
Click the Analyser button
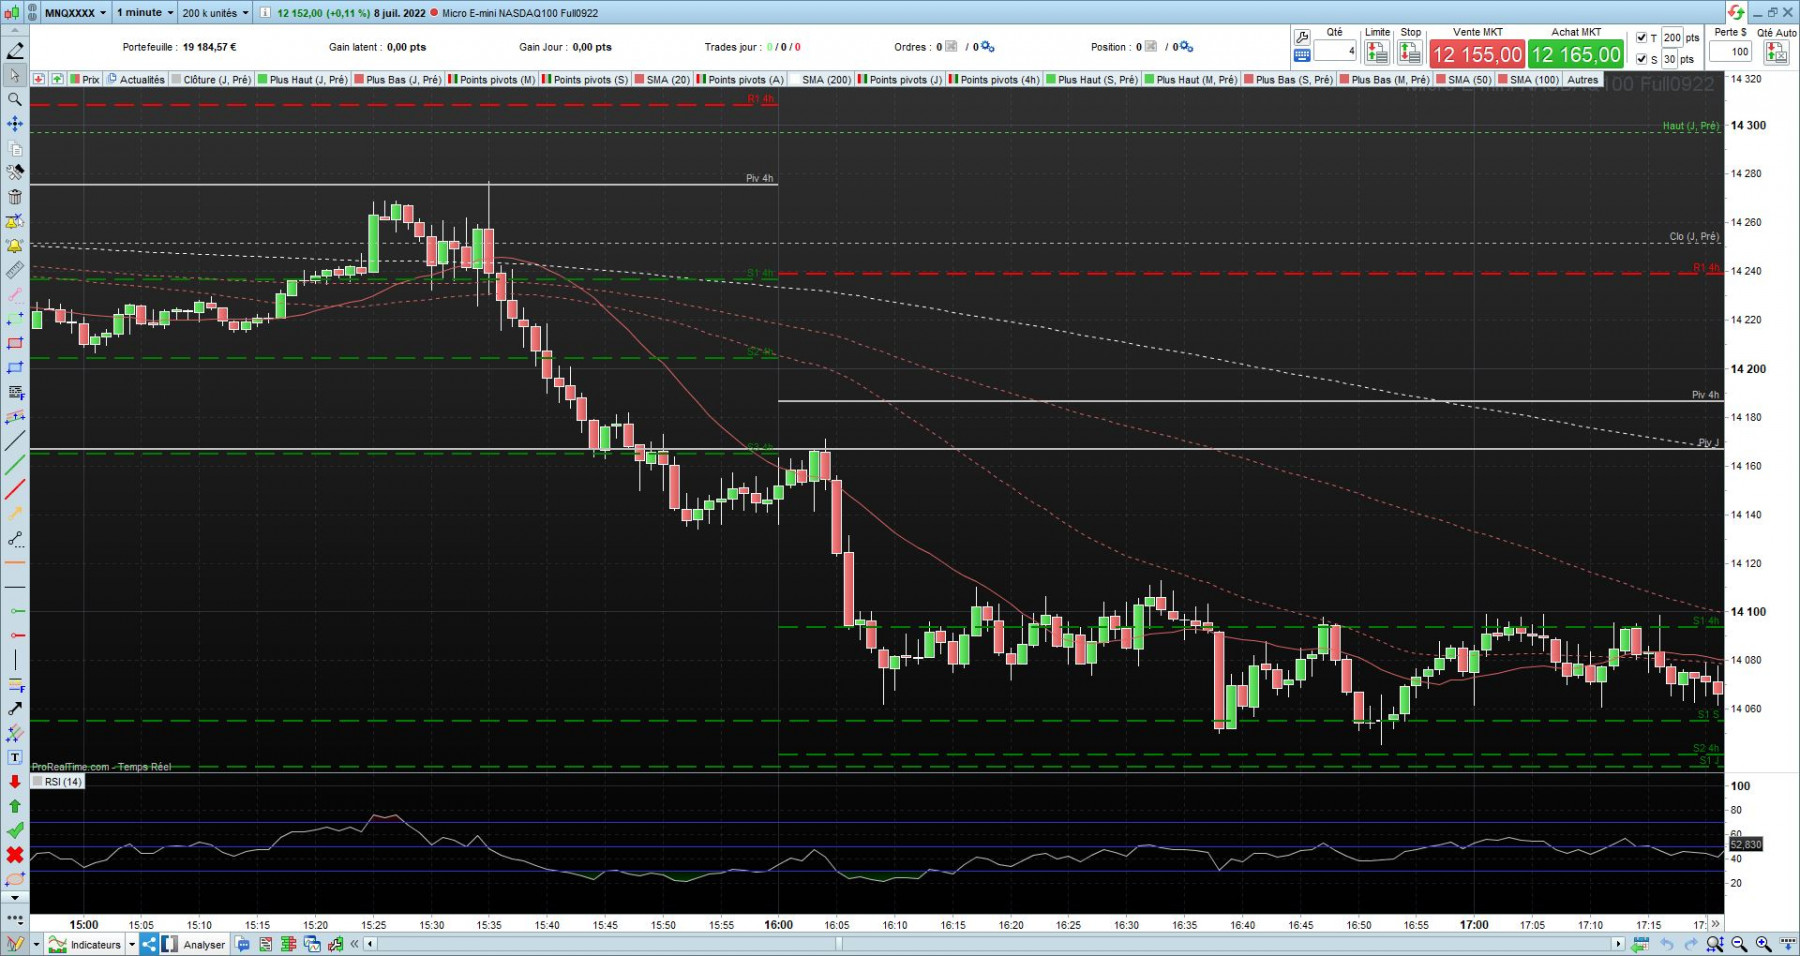(195, 944)
